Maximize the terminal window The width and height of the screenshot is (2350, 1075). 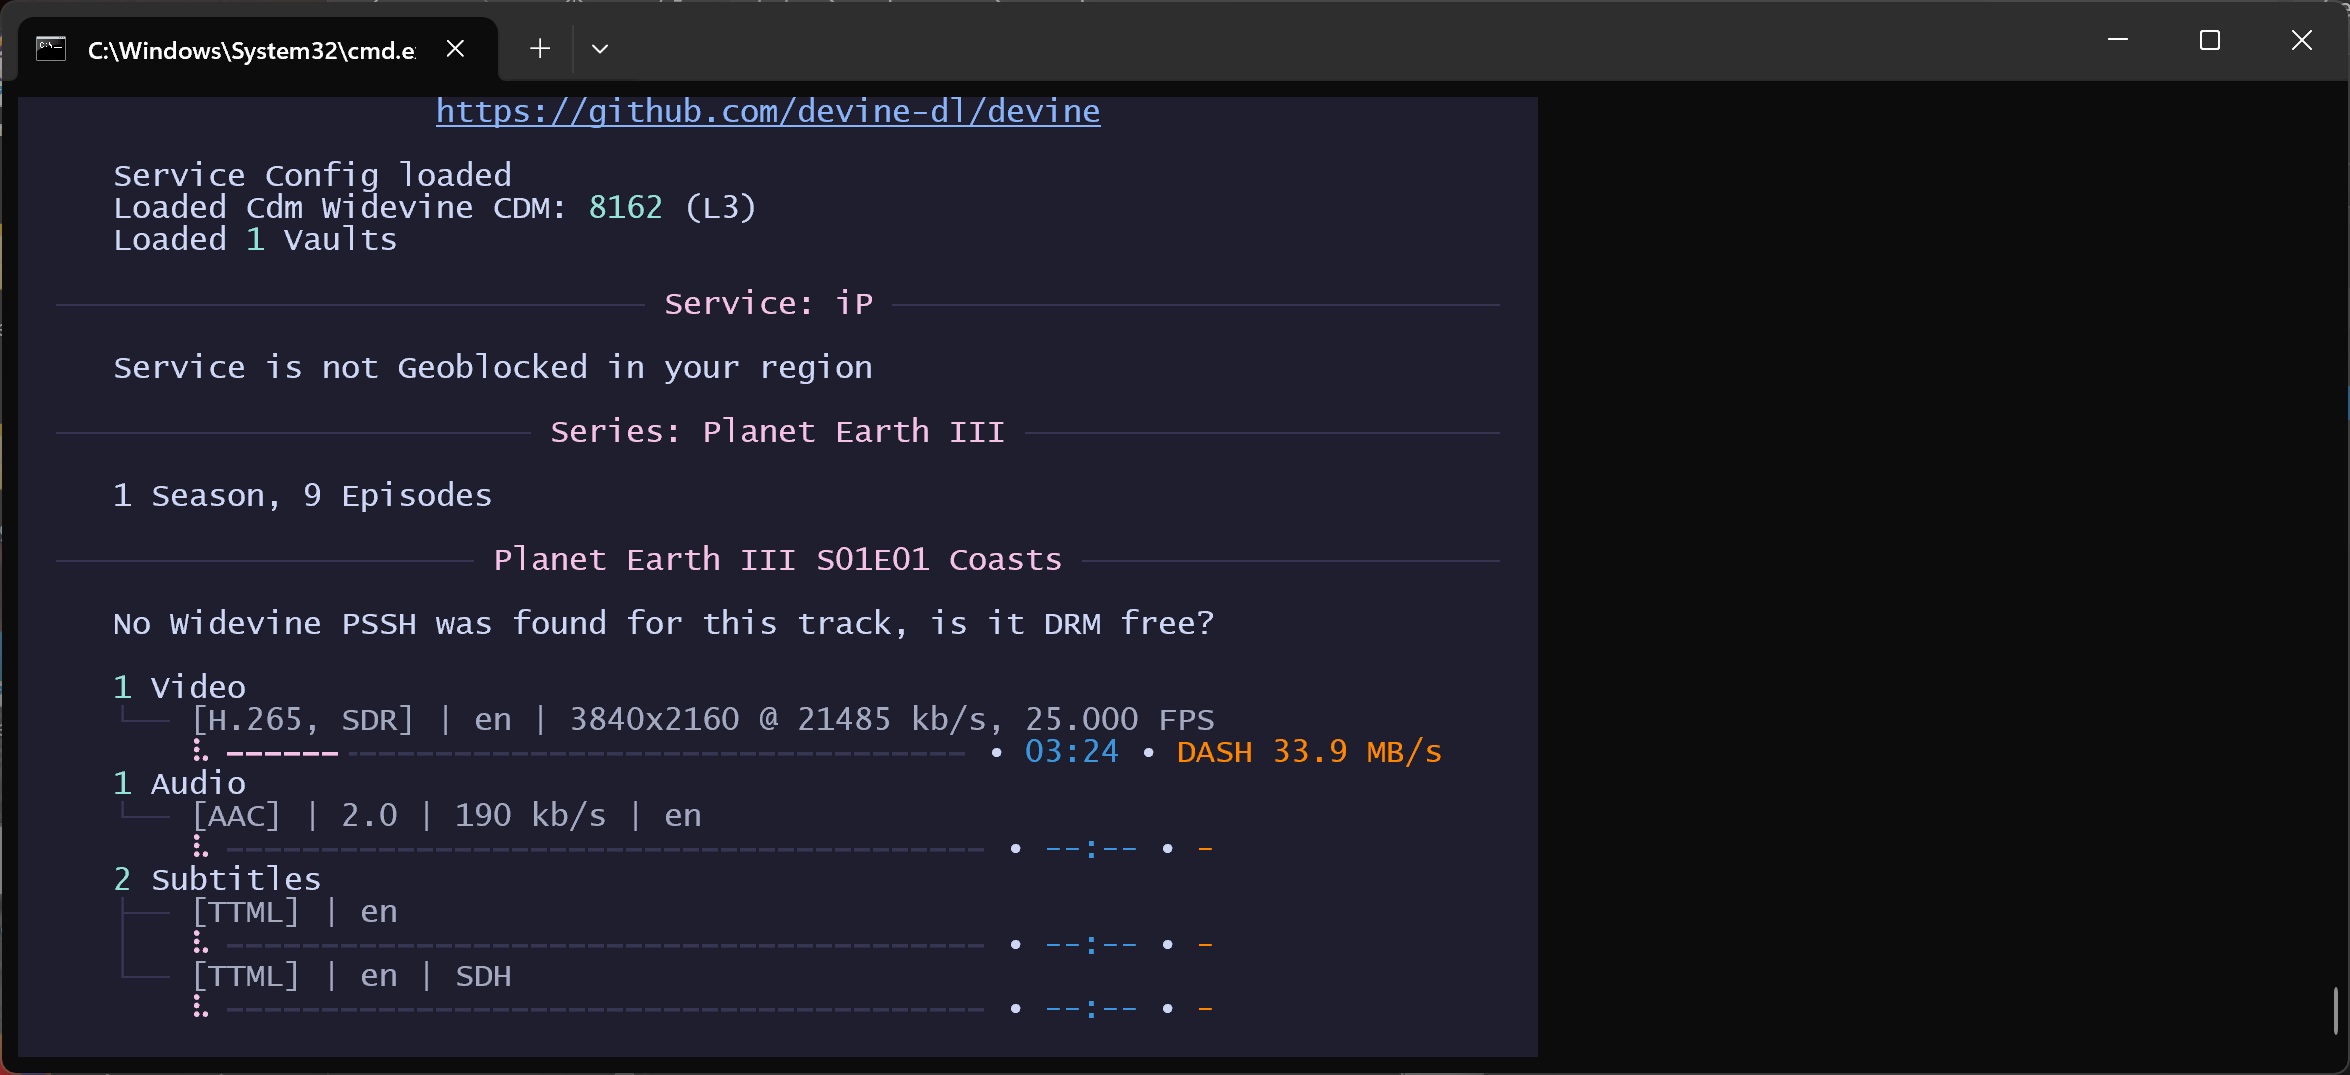pyautogui.click(x=2210, y=40)
